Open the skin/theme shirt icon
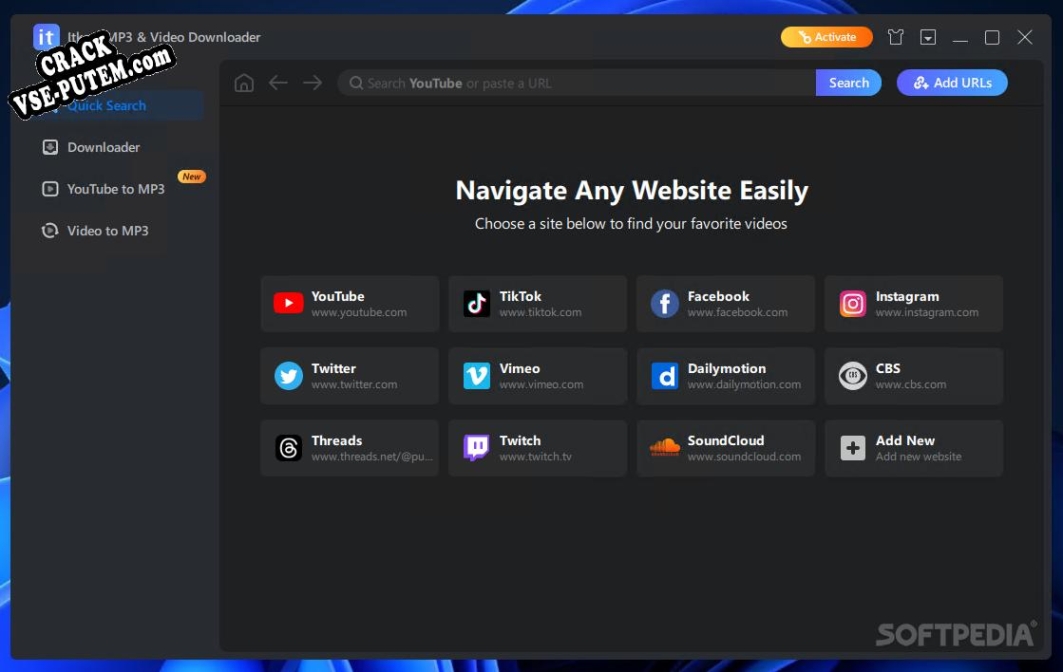The height and width of the screenshot is (672, 1063). pyautogui.click(x=896, y=37)
